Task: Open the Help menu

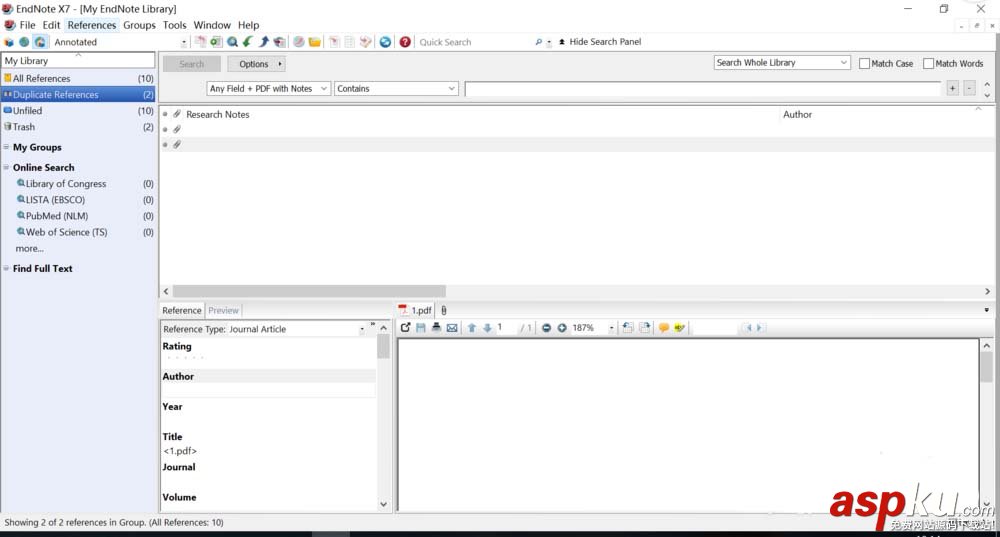Action: pyautogui.click(x=248, y=25)
